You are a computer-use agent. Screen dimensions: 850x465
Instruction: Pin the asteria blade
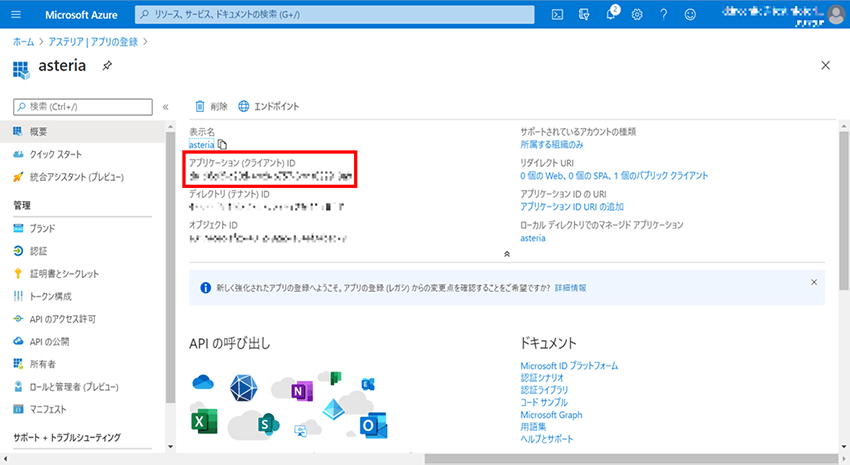107,66
